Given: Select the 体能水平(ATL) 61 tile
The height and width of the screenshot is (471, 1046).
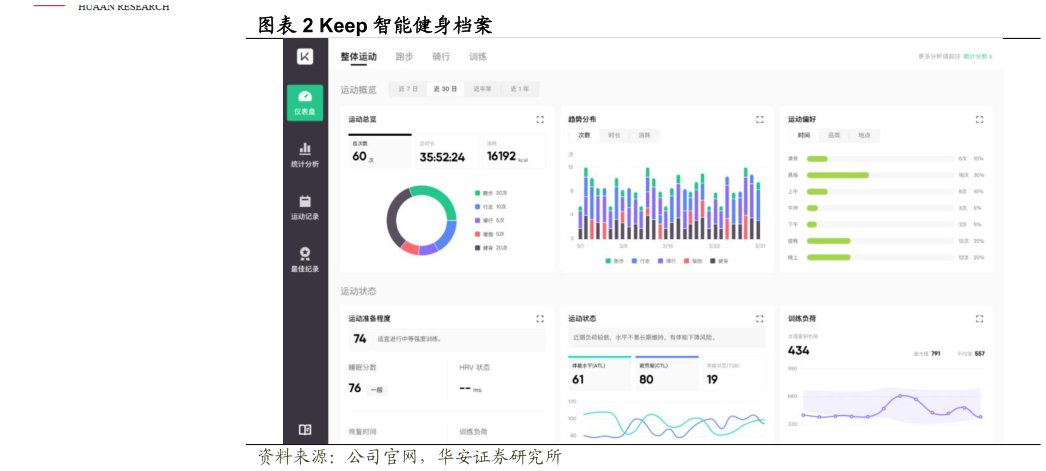Looking at the screenshot, I should (x=599, y=374).
